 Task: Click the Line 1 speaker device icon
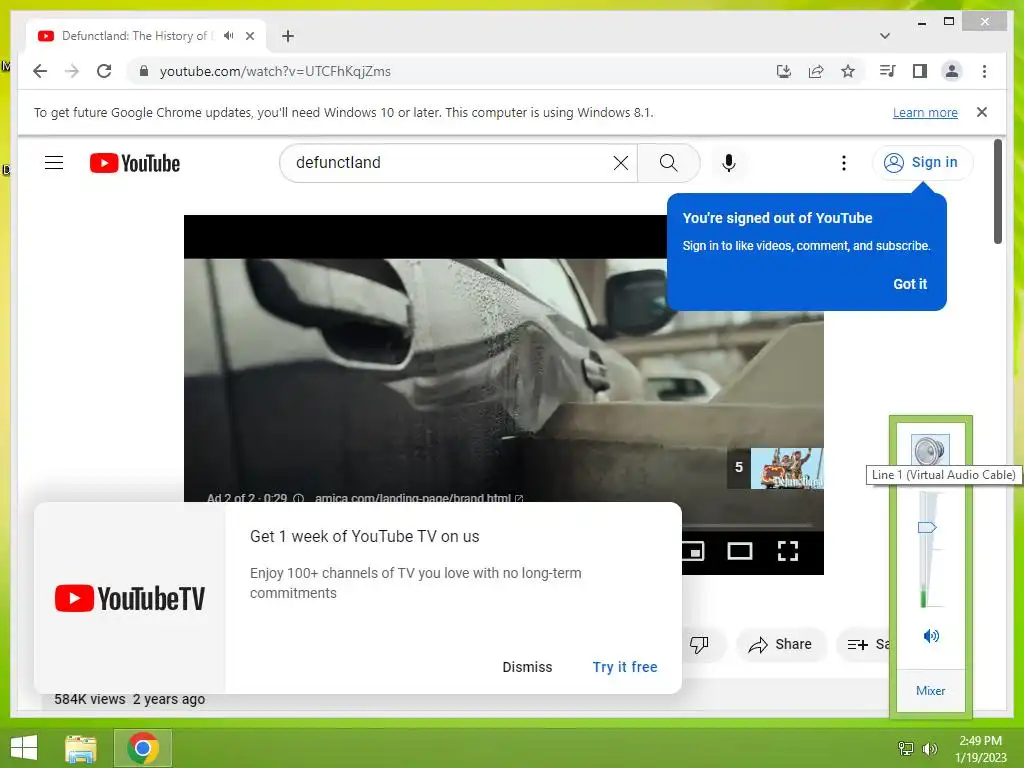click(x=930, y=450)
